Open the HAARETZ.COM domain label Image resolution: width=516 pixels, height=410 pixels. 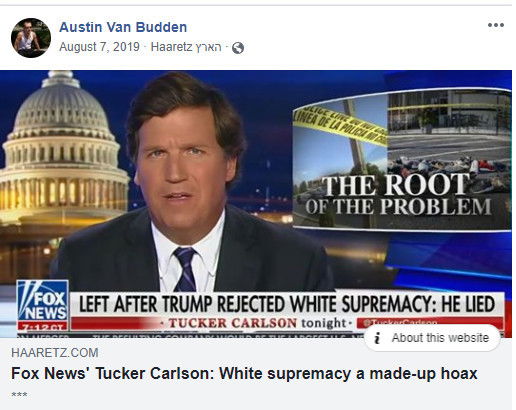(55, 353)
